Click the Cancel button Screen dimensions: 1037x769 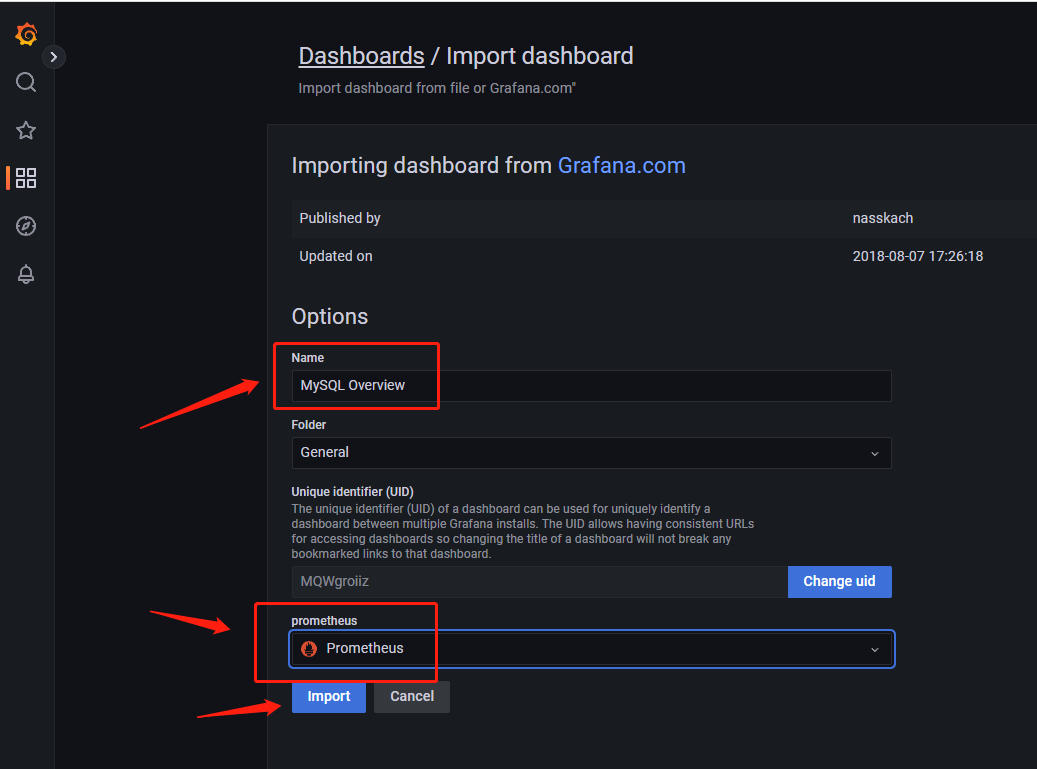click(x=412, y=697)
